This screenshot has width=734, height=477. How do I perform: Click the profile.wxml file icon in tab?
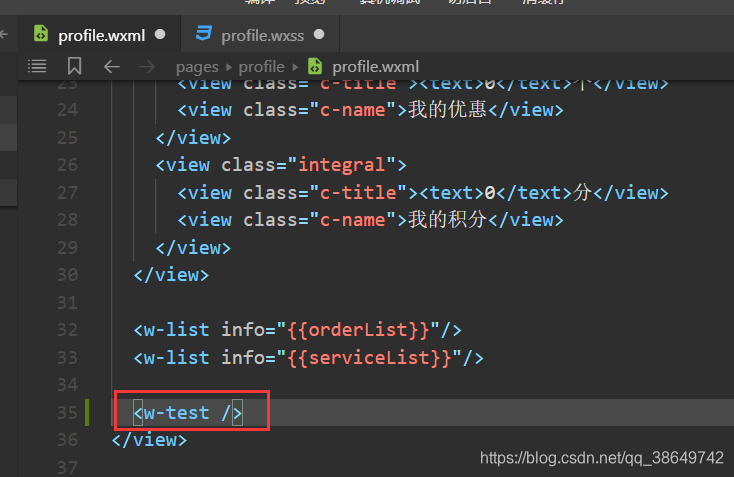41,34
